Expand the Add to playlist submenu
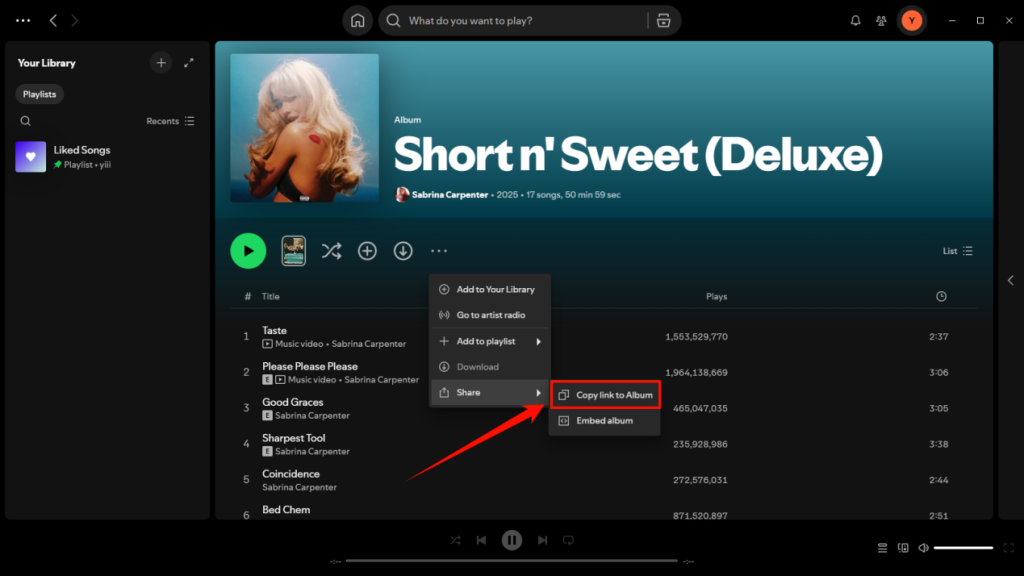Viewport: 1024px width, 576px height. point(490,342)
